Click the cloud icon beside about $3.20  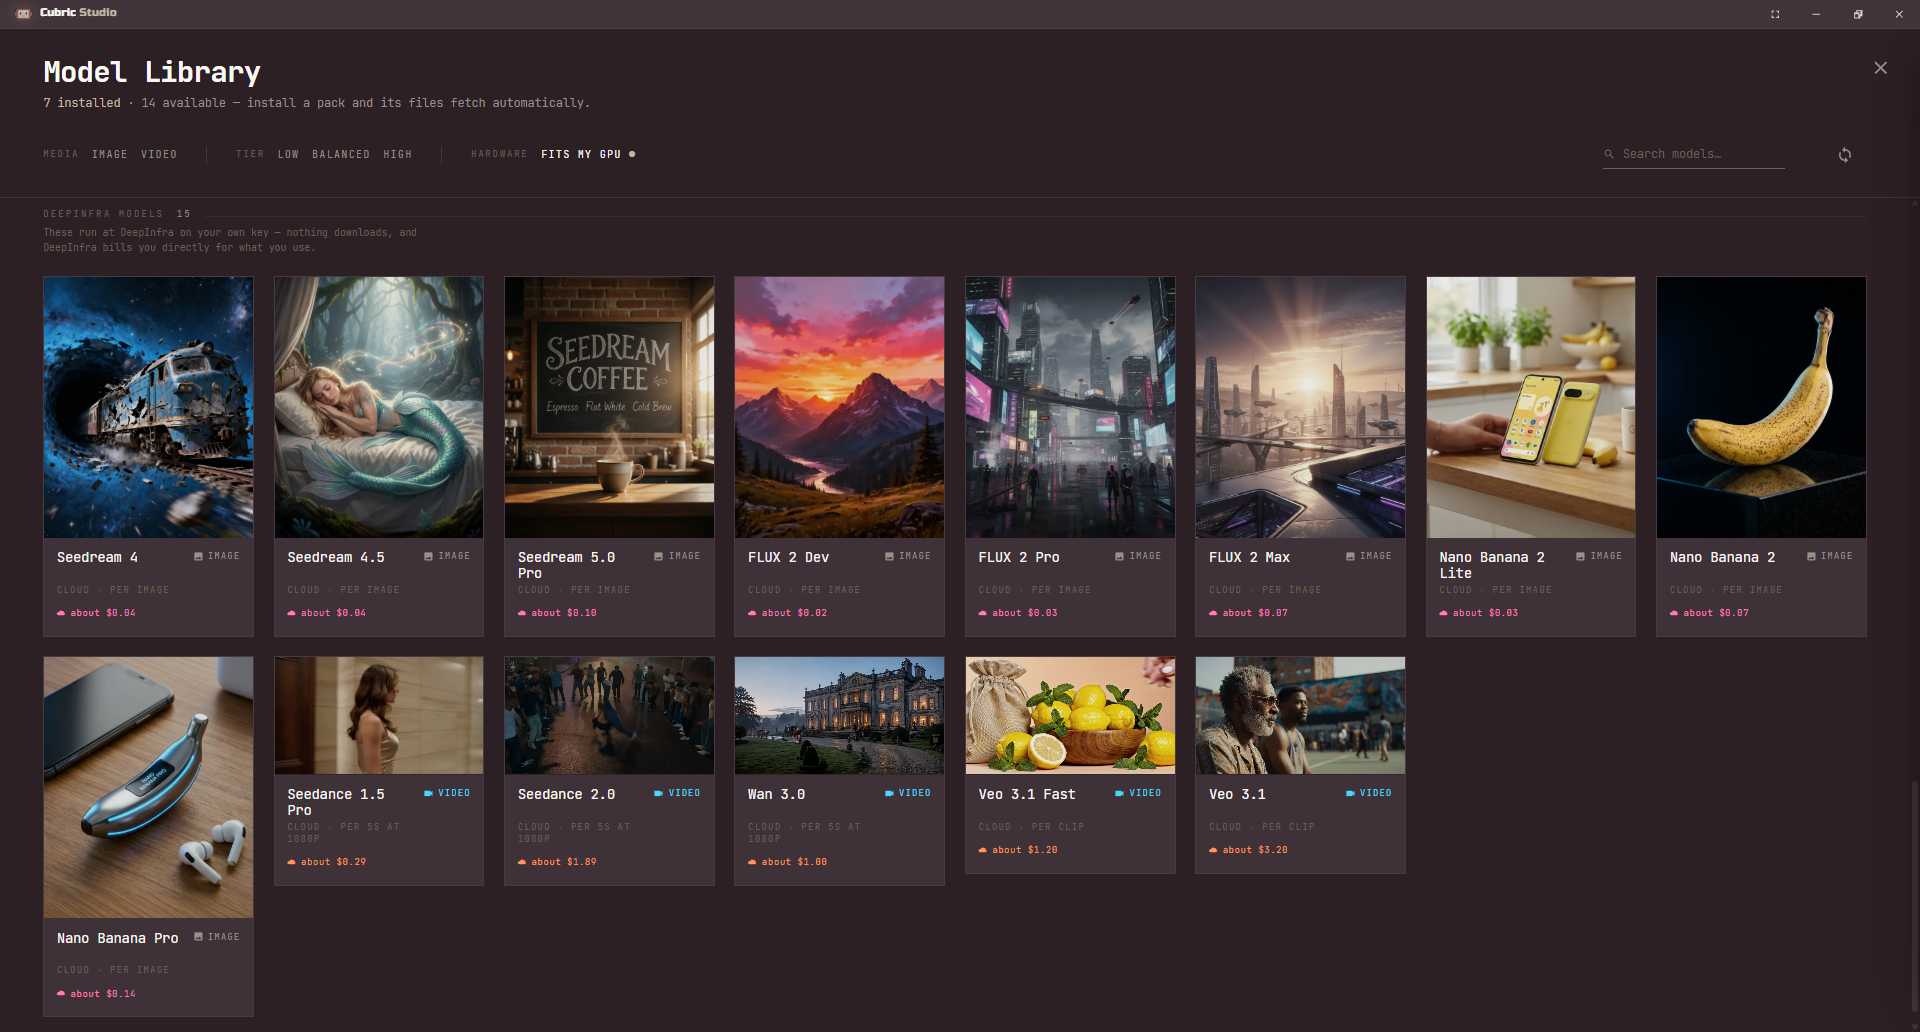[x=1213, y=850]
